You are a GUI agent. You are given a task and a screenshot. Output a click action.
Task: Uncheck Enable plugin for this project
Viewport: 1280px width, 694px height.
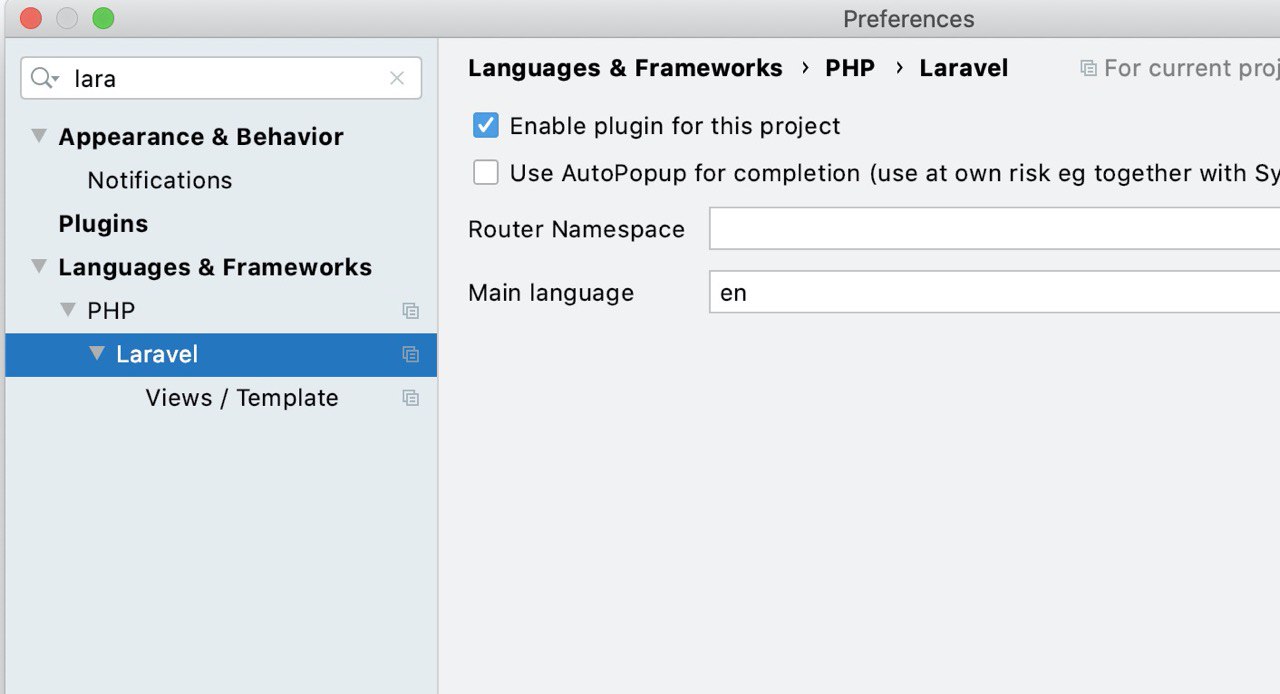click(x=486, y=126)
